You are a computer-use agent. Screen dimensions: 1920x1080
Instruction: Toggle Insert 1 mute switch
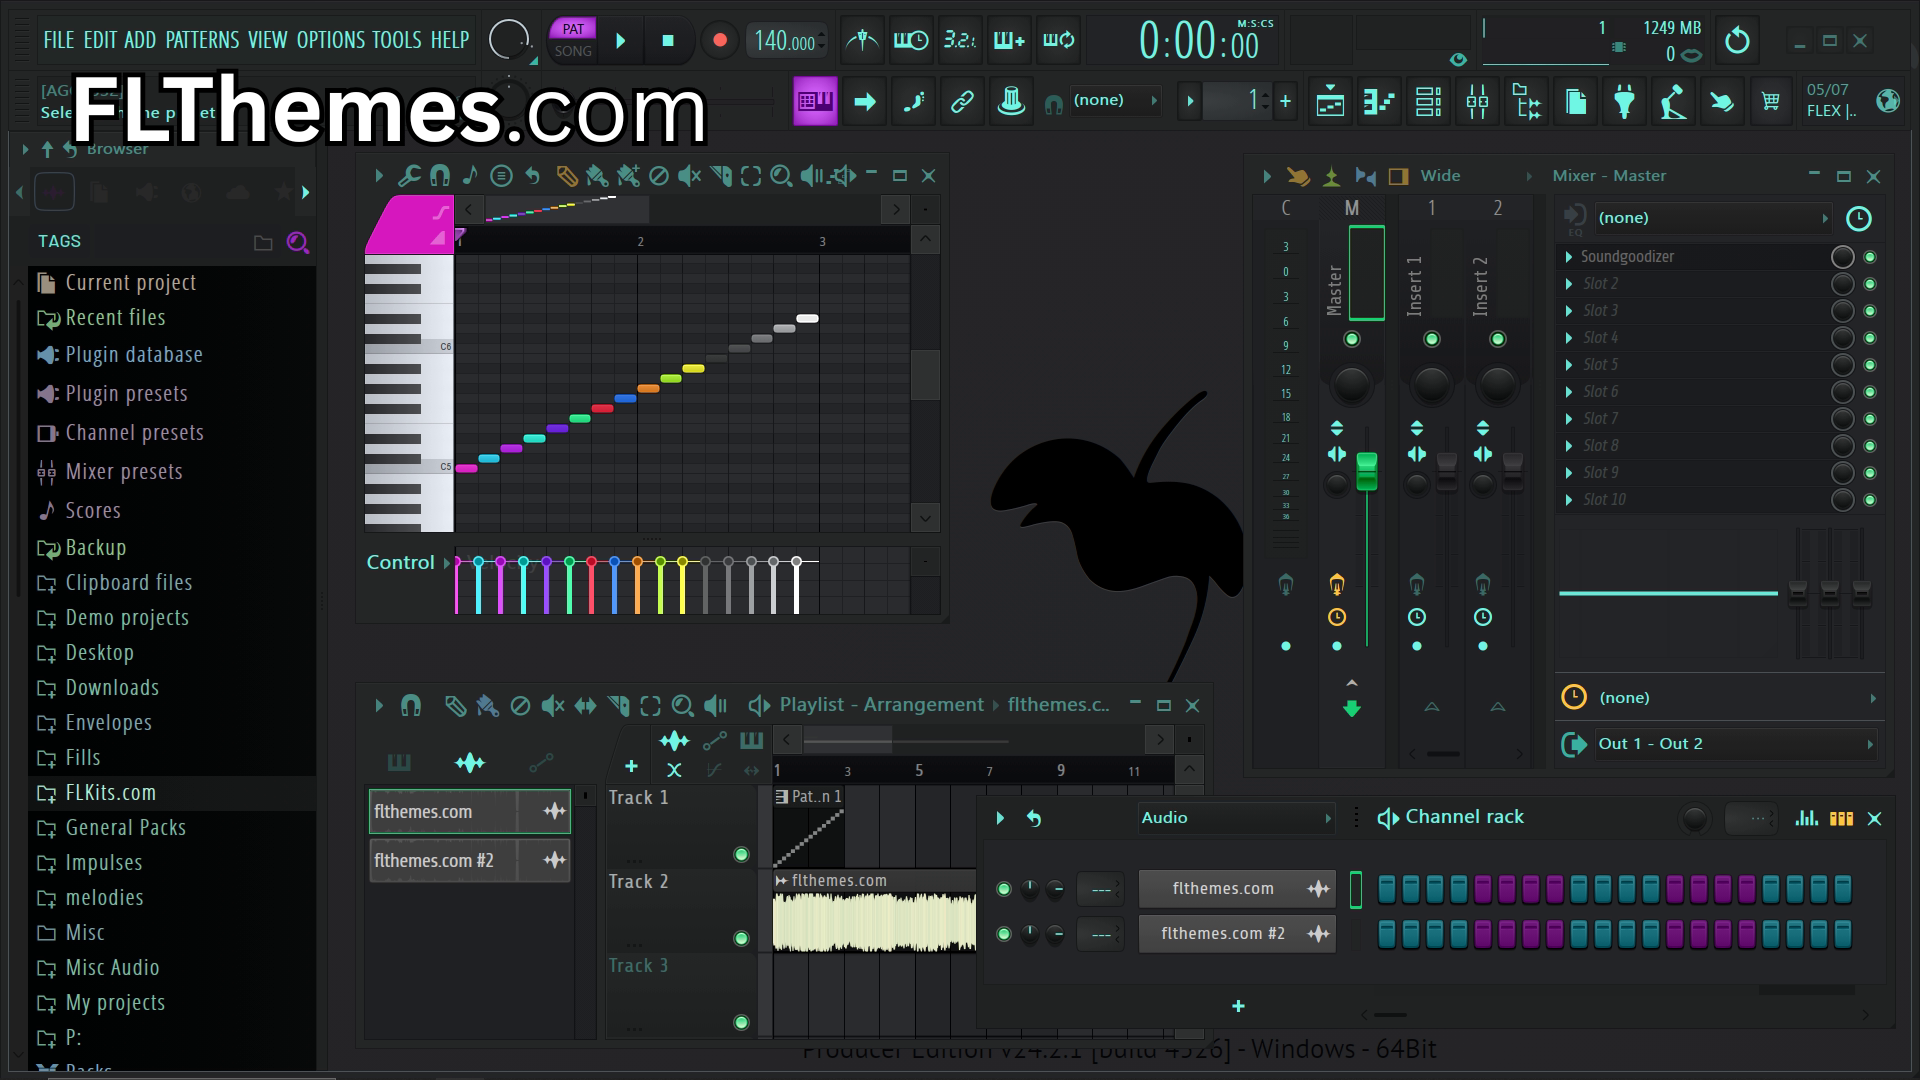click(x=1431, y=339)
